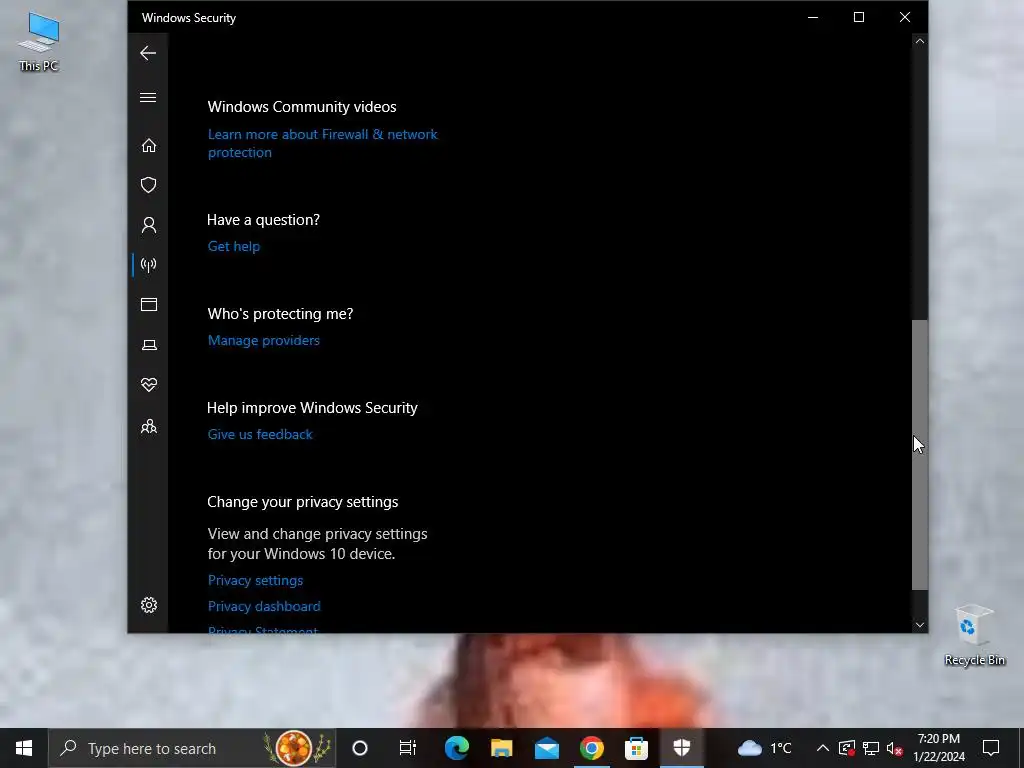
Task: Show hidden system tray icons
Action: click(x=823, y=748)
